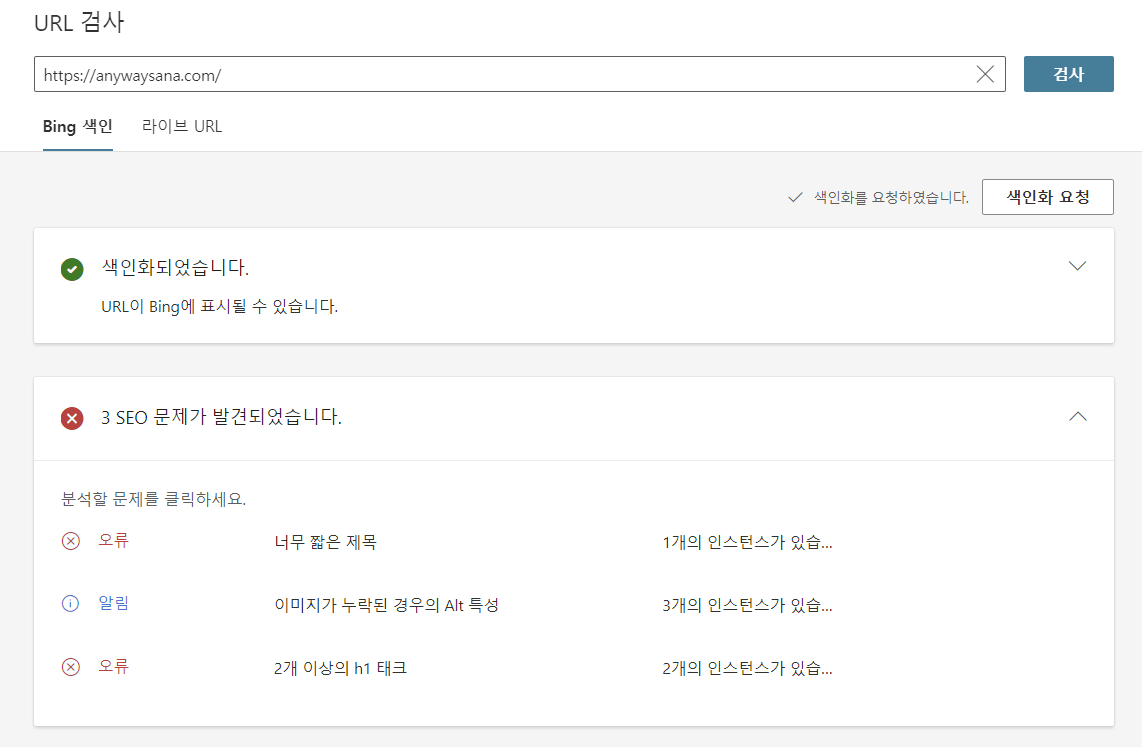The height and width of the screenshot is (747, 1142).
Task: Switch to the 라이브 URL tab
Action: (182, 126)
